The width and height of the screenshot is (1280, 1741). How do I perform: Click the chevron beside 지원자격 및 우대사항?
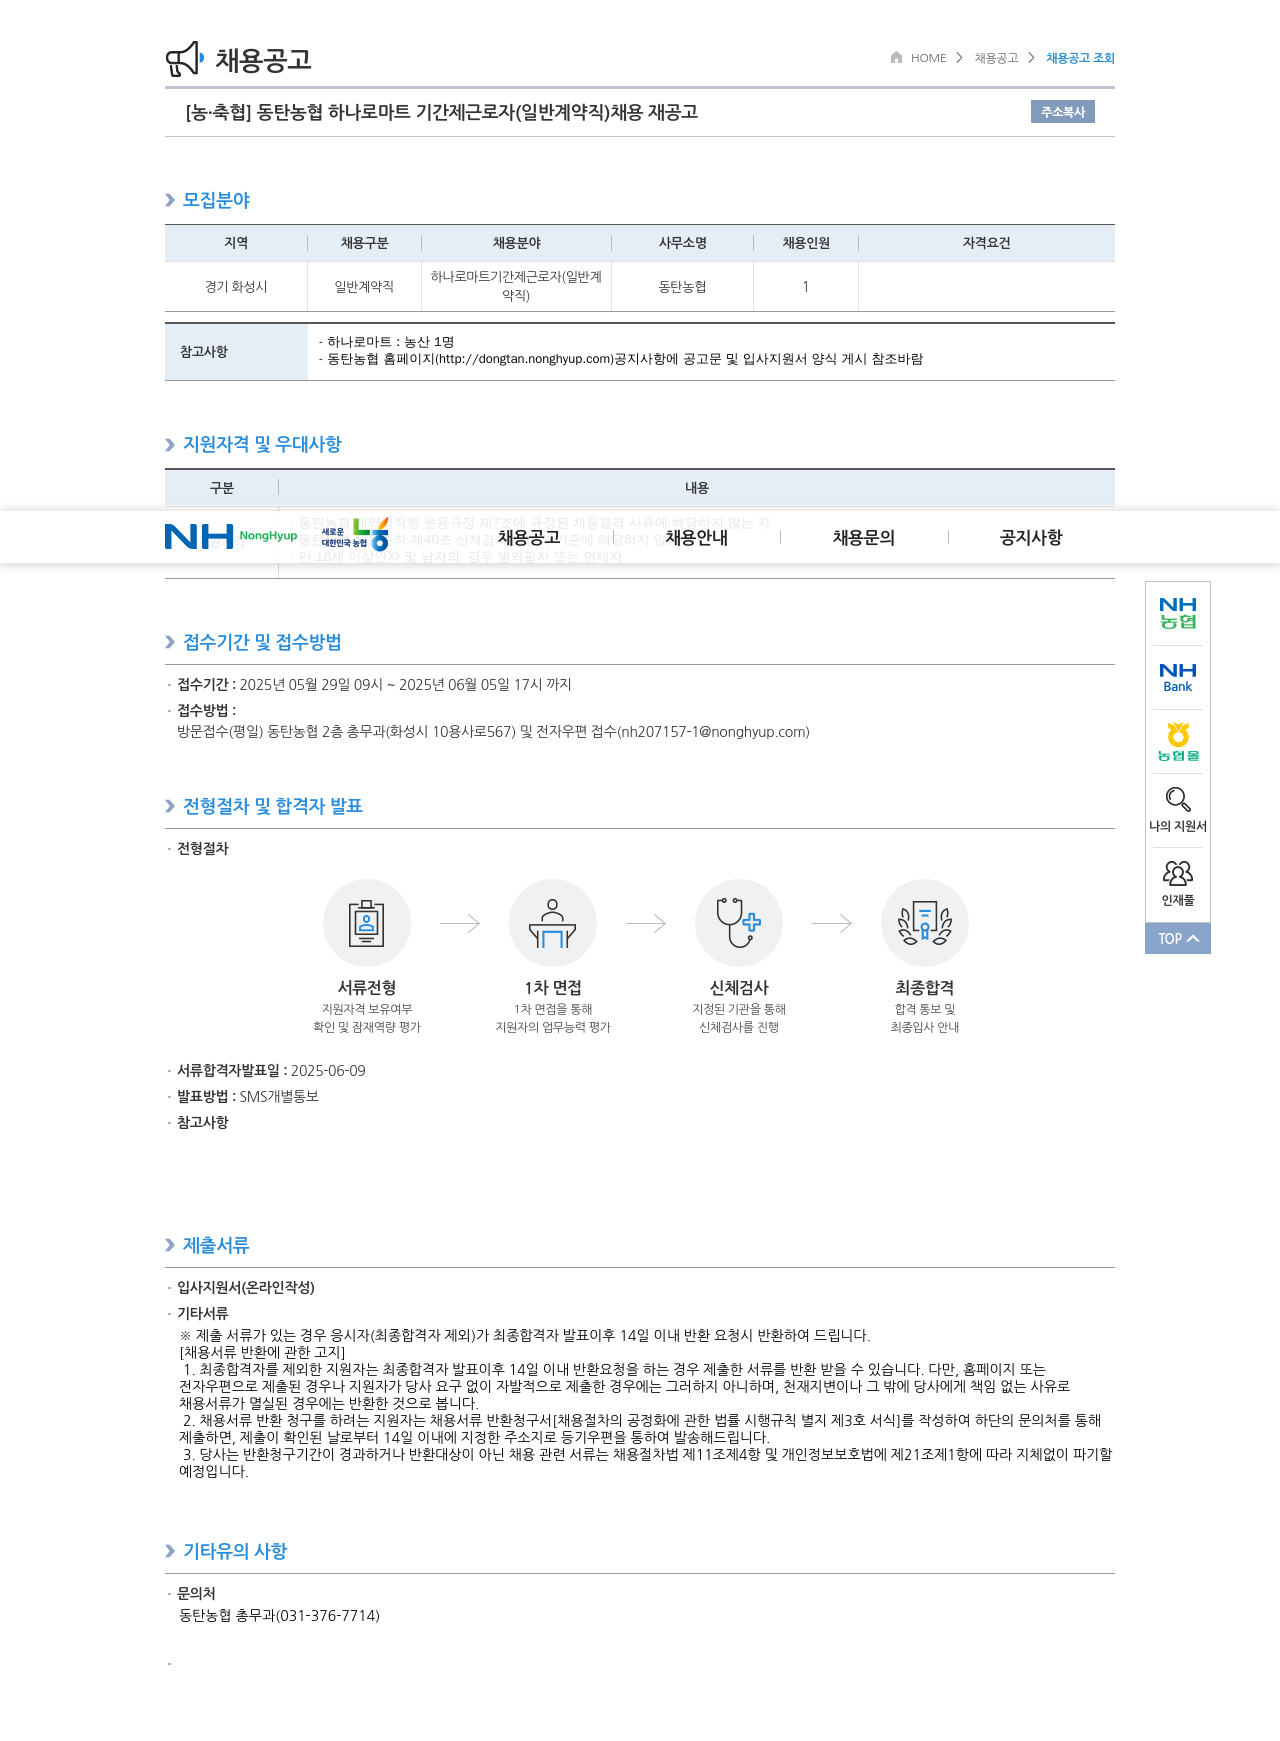(170, 444)
